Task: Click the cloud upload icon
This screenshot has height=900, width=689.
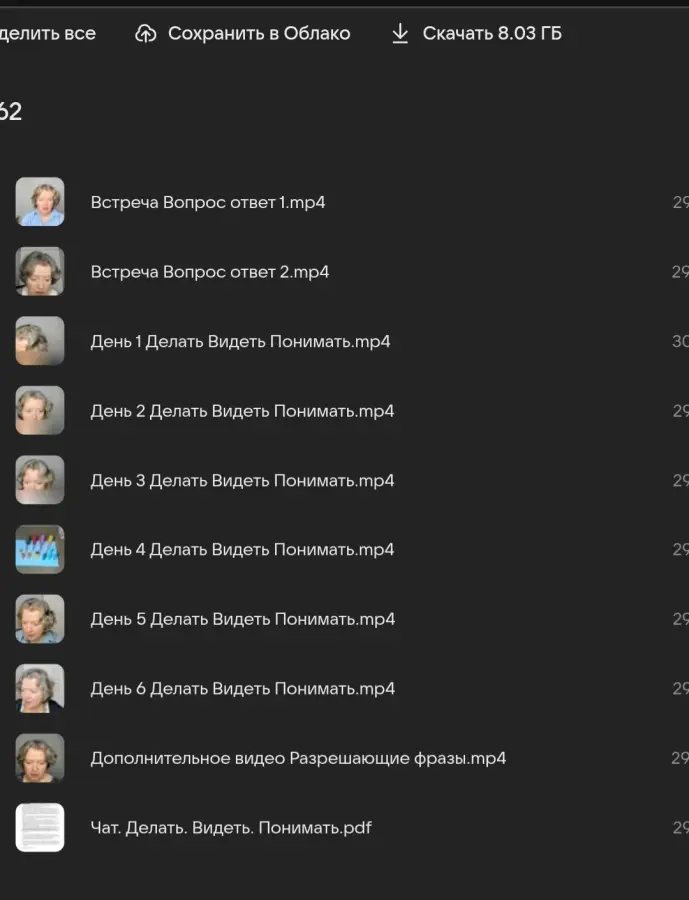Action: pos(145,34)
